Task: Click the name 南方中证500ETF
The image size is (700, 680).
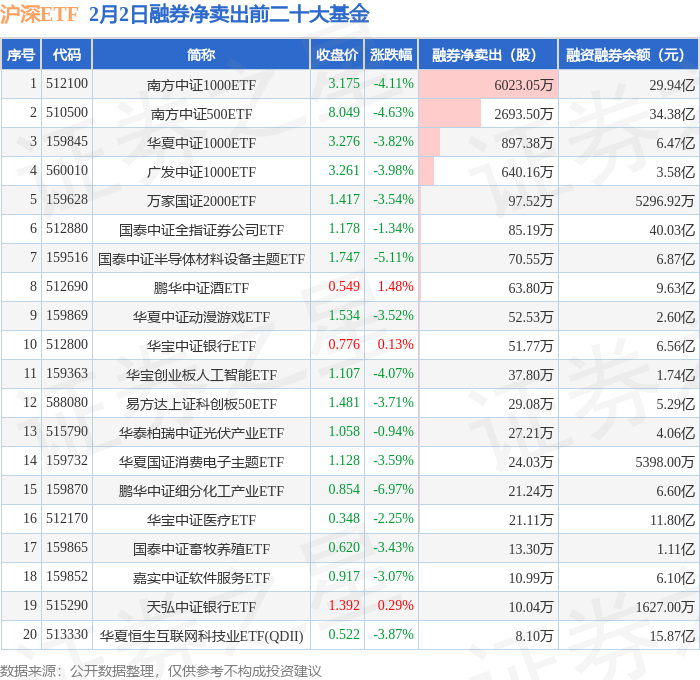Action: coord(201,114)
